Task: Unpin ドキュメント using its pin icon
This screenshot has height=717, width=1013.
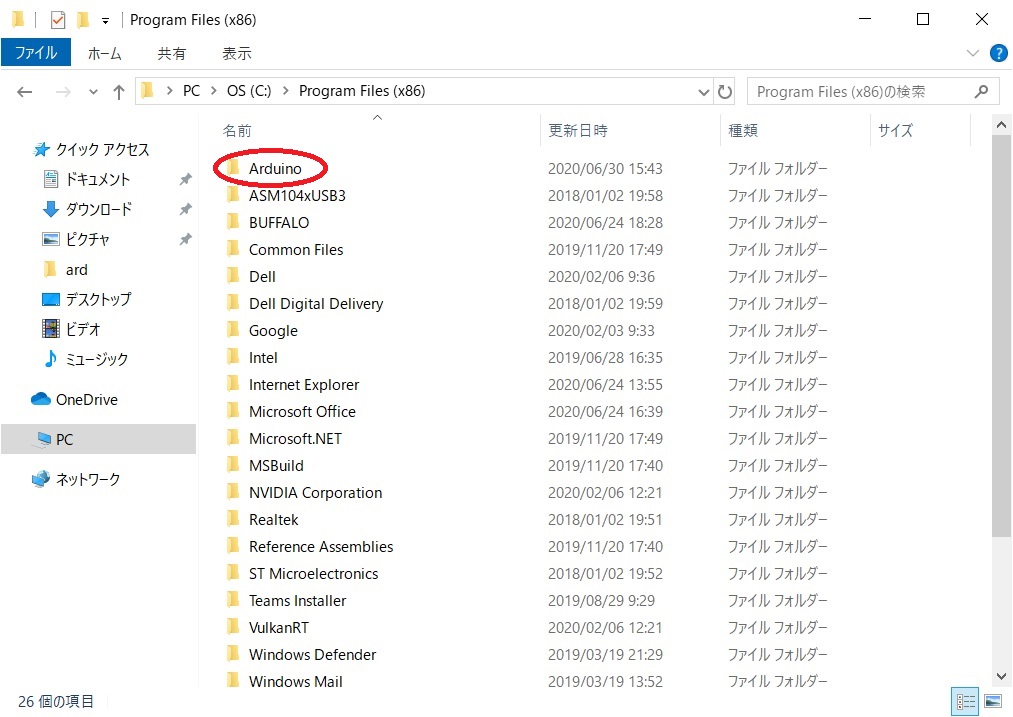Action: 185,180
